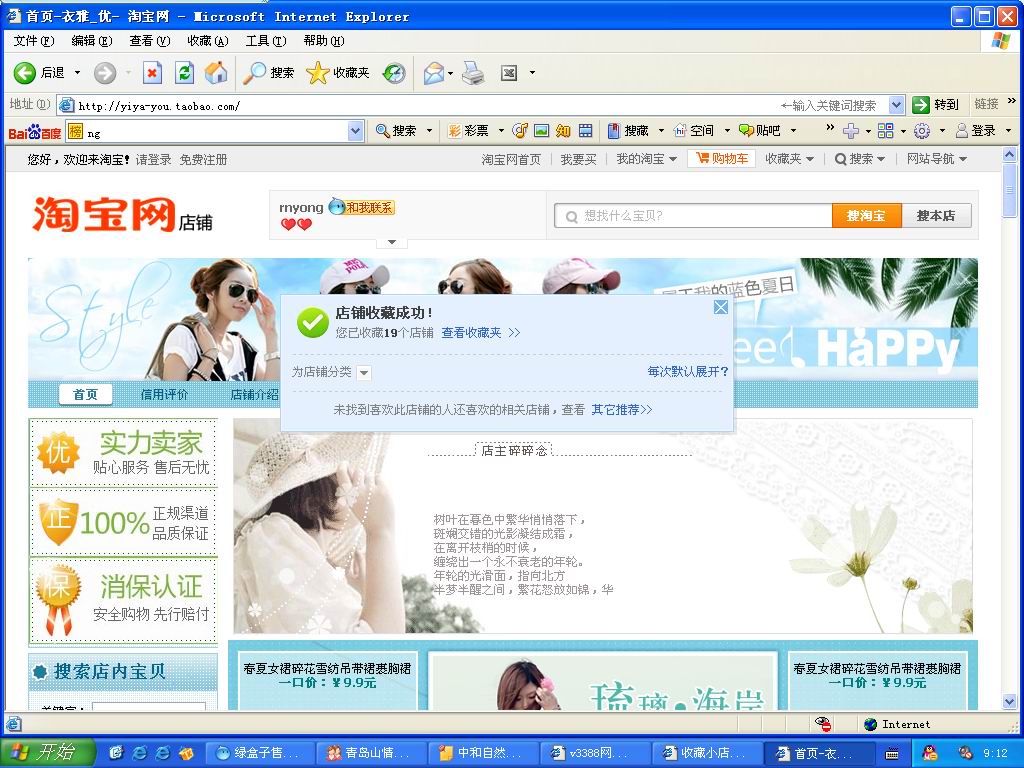The image size is (1024, 768).
Task: Select the 首页 shop tab
Action: [86, 394]
